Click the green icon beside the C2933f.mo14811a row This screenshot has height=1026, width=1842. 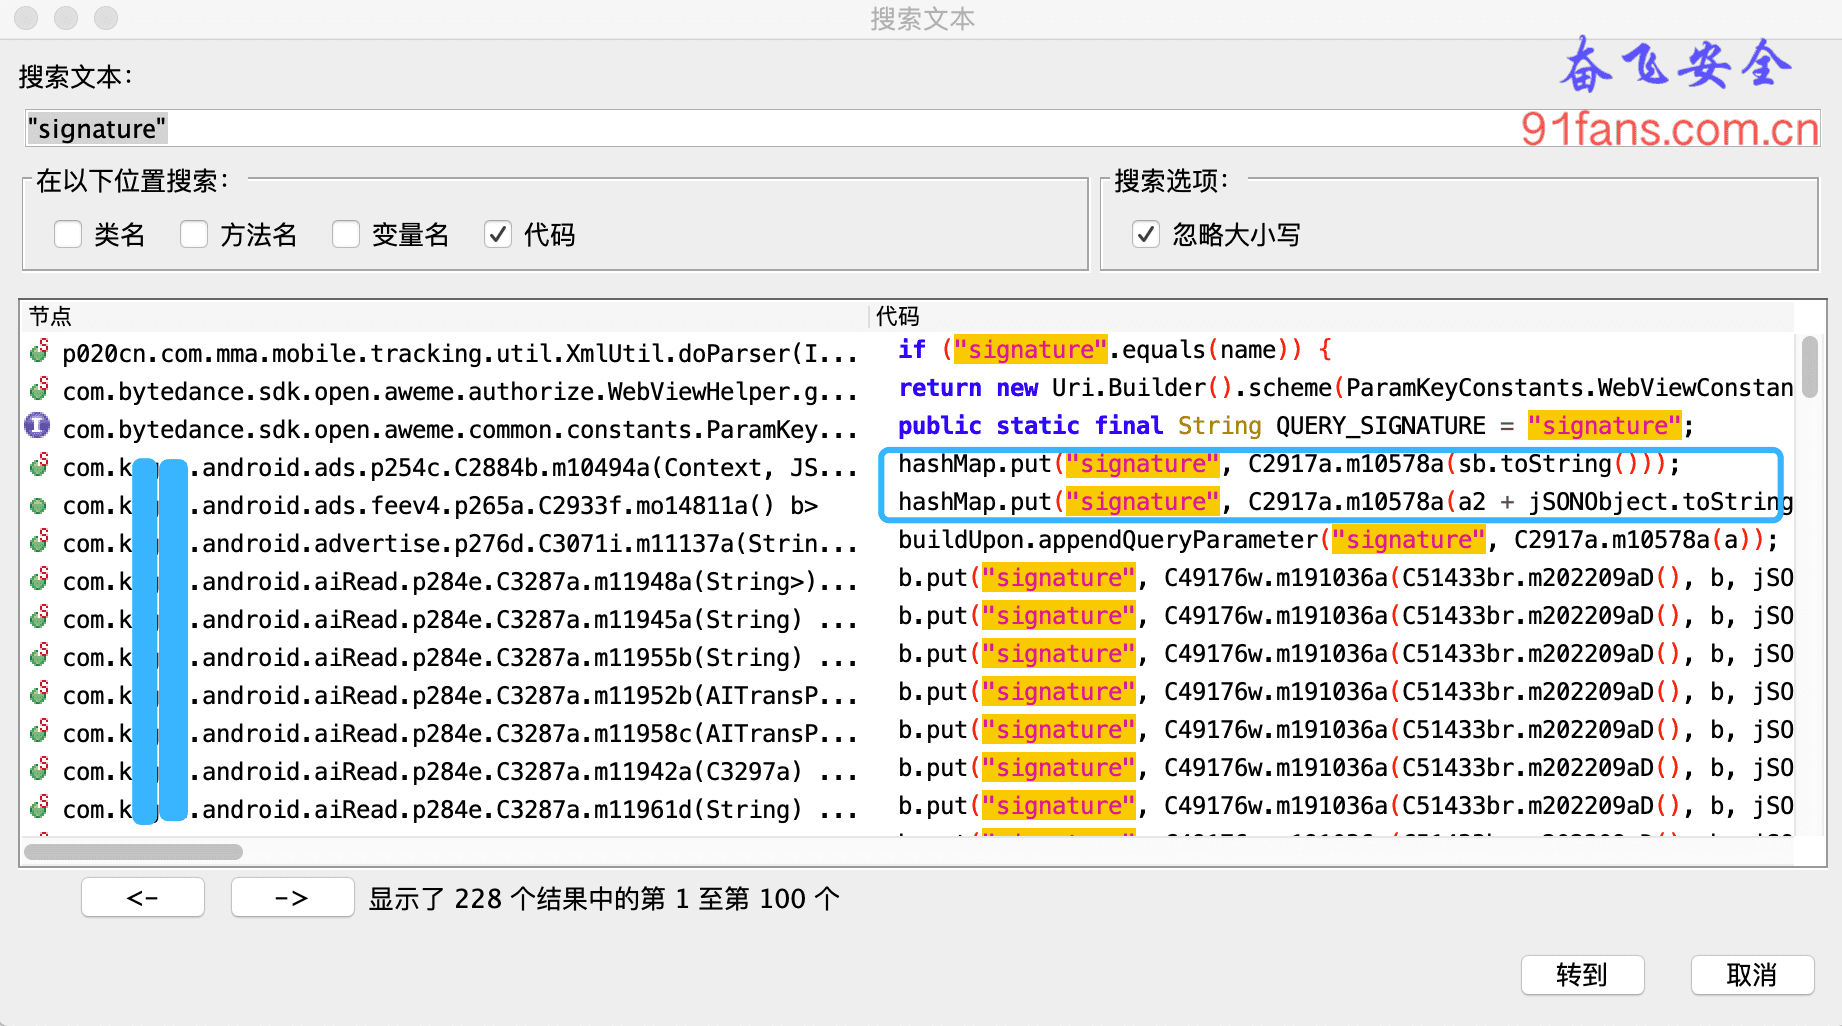coord(39,505)
